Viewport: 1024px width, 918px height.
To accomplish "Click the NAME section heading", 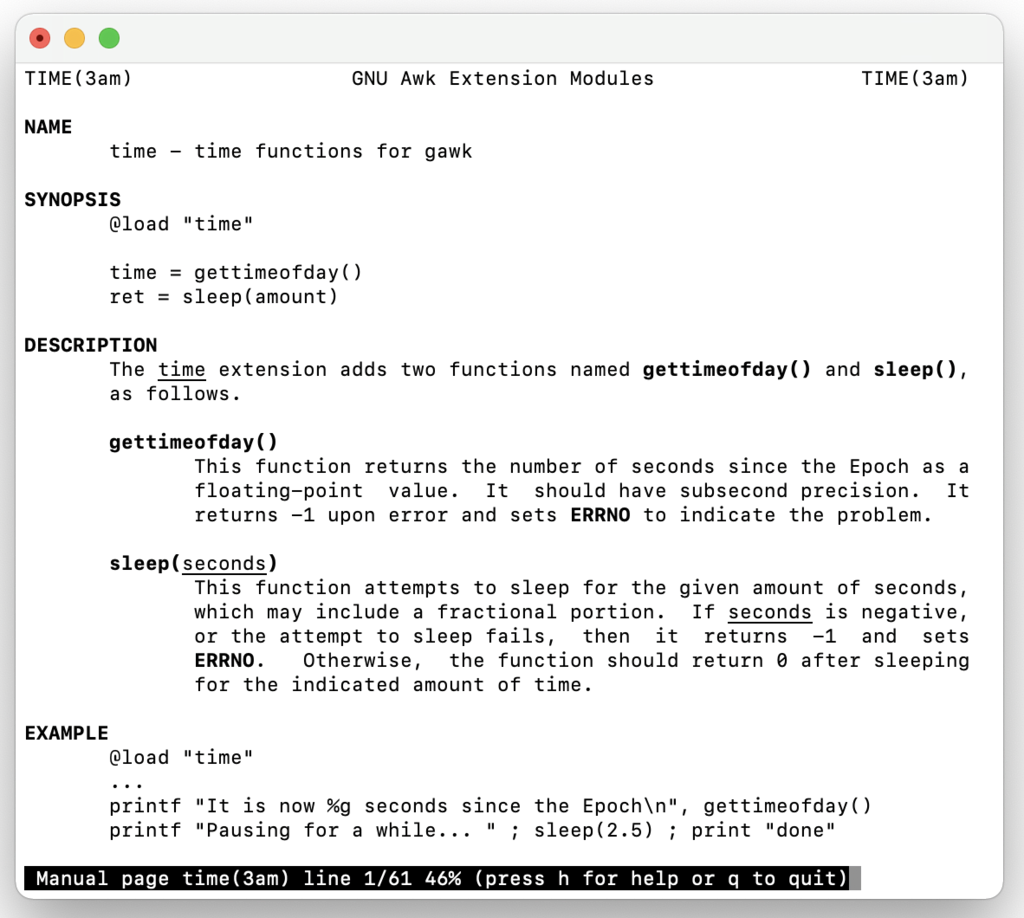I will (x=47, y=127).
